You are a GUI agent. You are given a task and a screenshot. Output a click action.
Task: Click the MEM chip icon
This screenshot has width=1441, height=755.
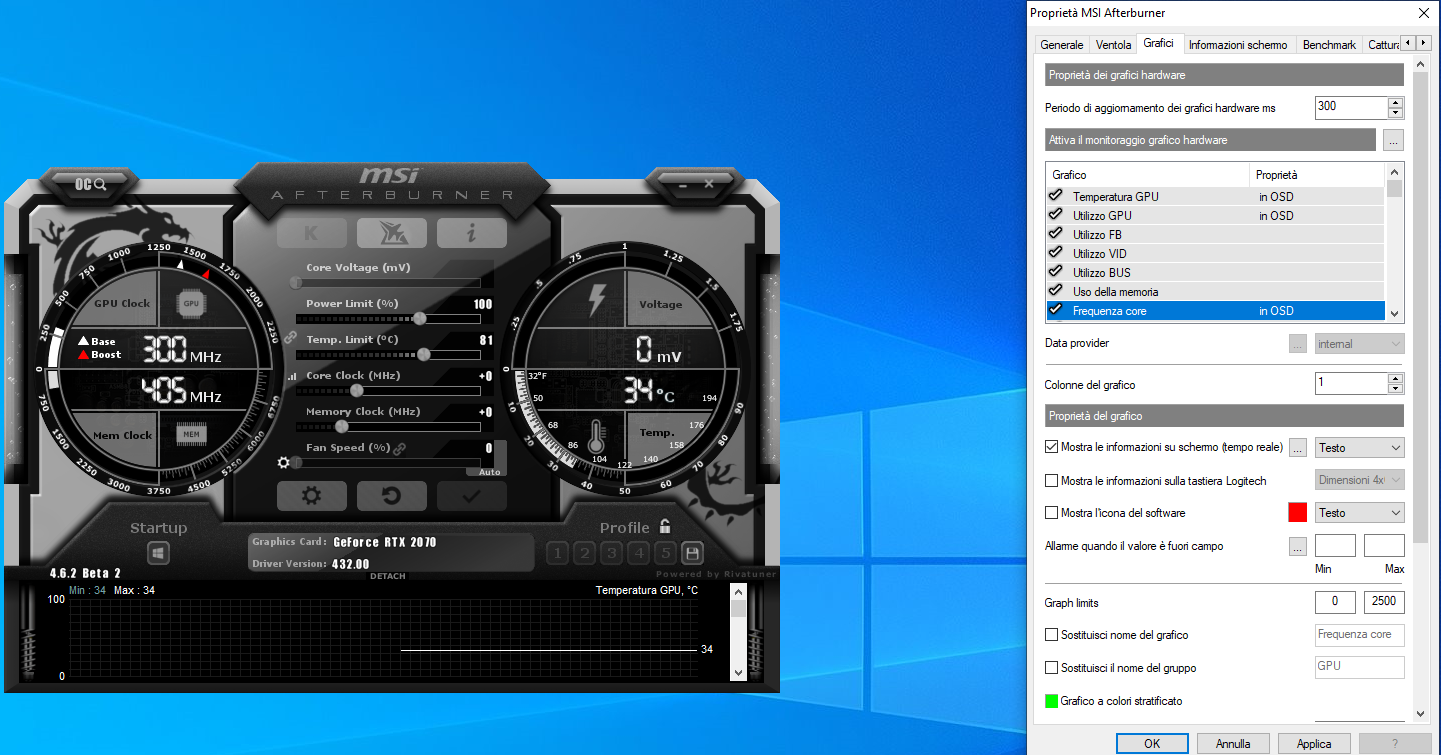click(x=191, y=434)
